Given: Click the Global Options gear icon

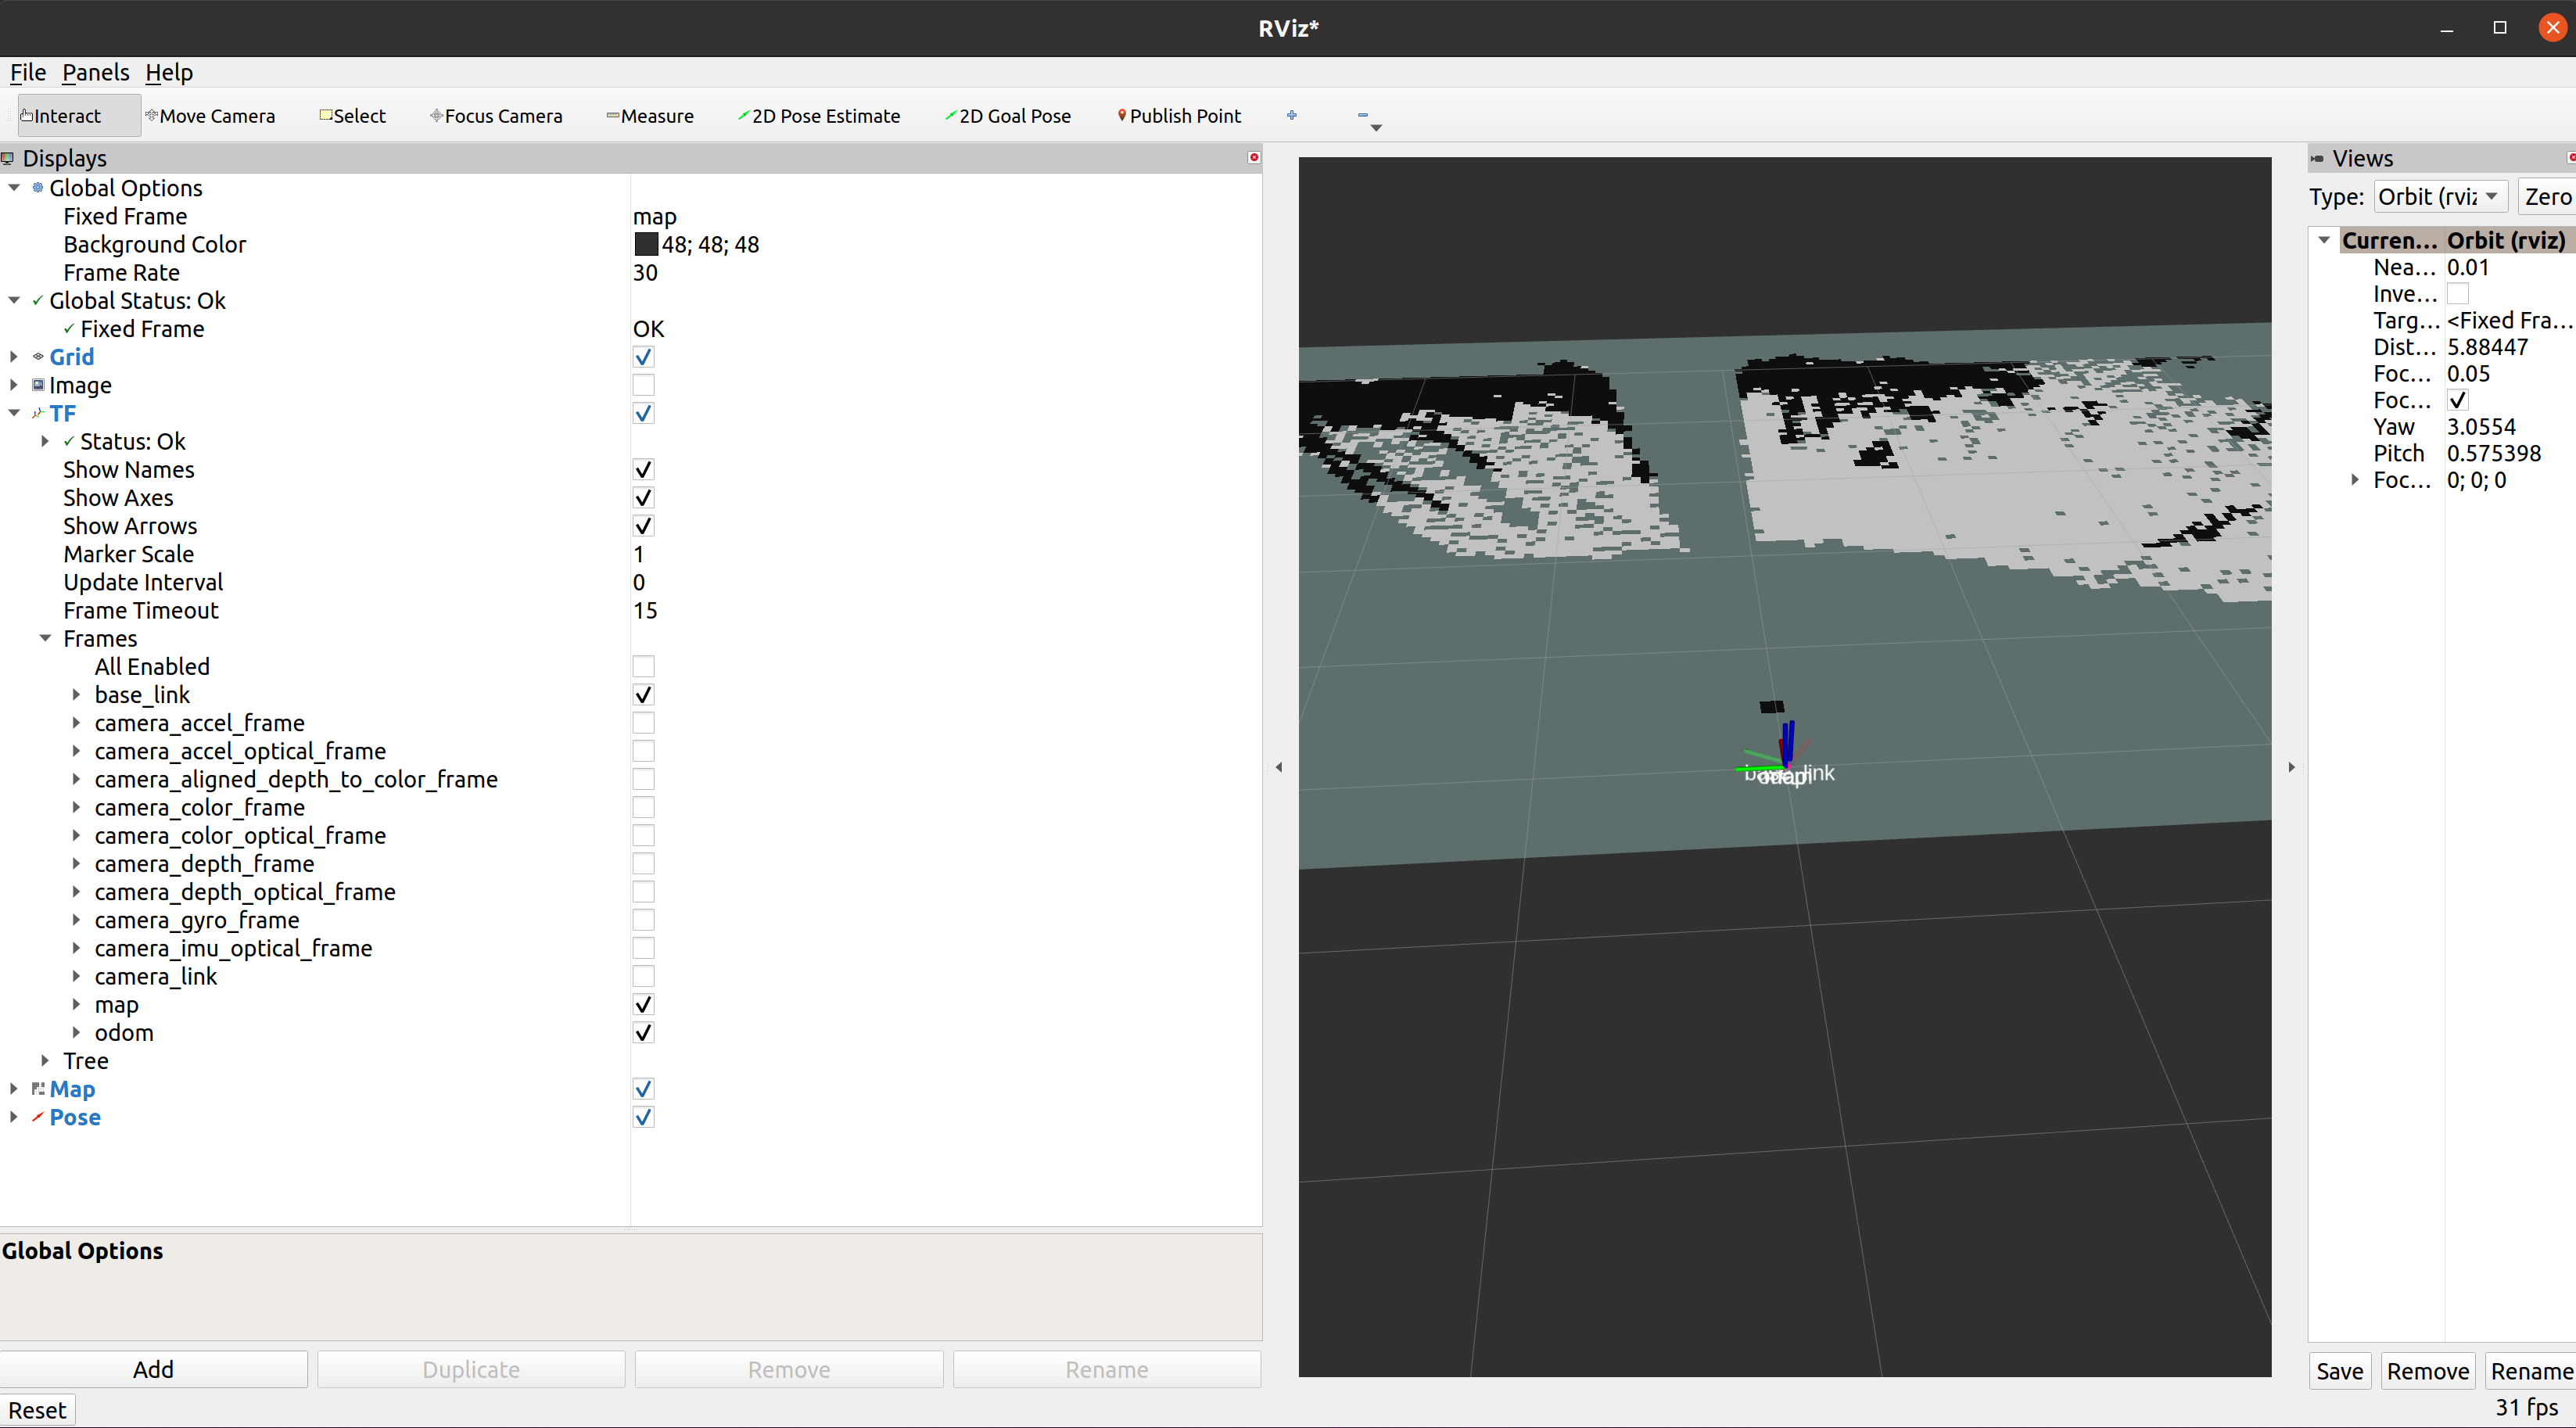Looking at the screenshot, I should [38, 187].
